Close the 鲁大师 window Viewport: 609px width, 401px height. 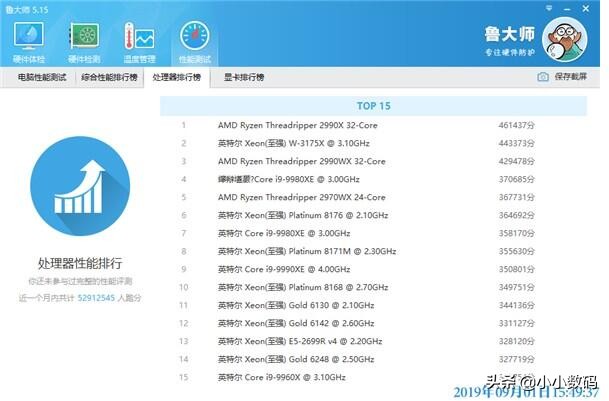click(586, 8)
